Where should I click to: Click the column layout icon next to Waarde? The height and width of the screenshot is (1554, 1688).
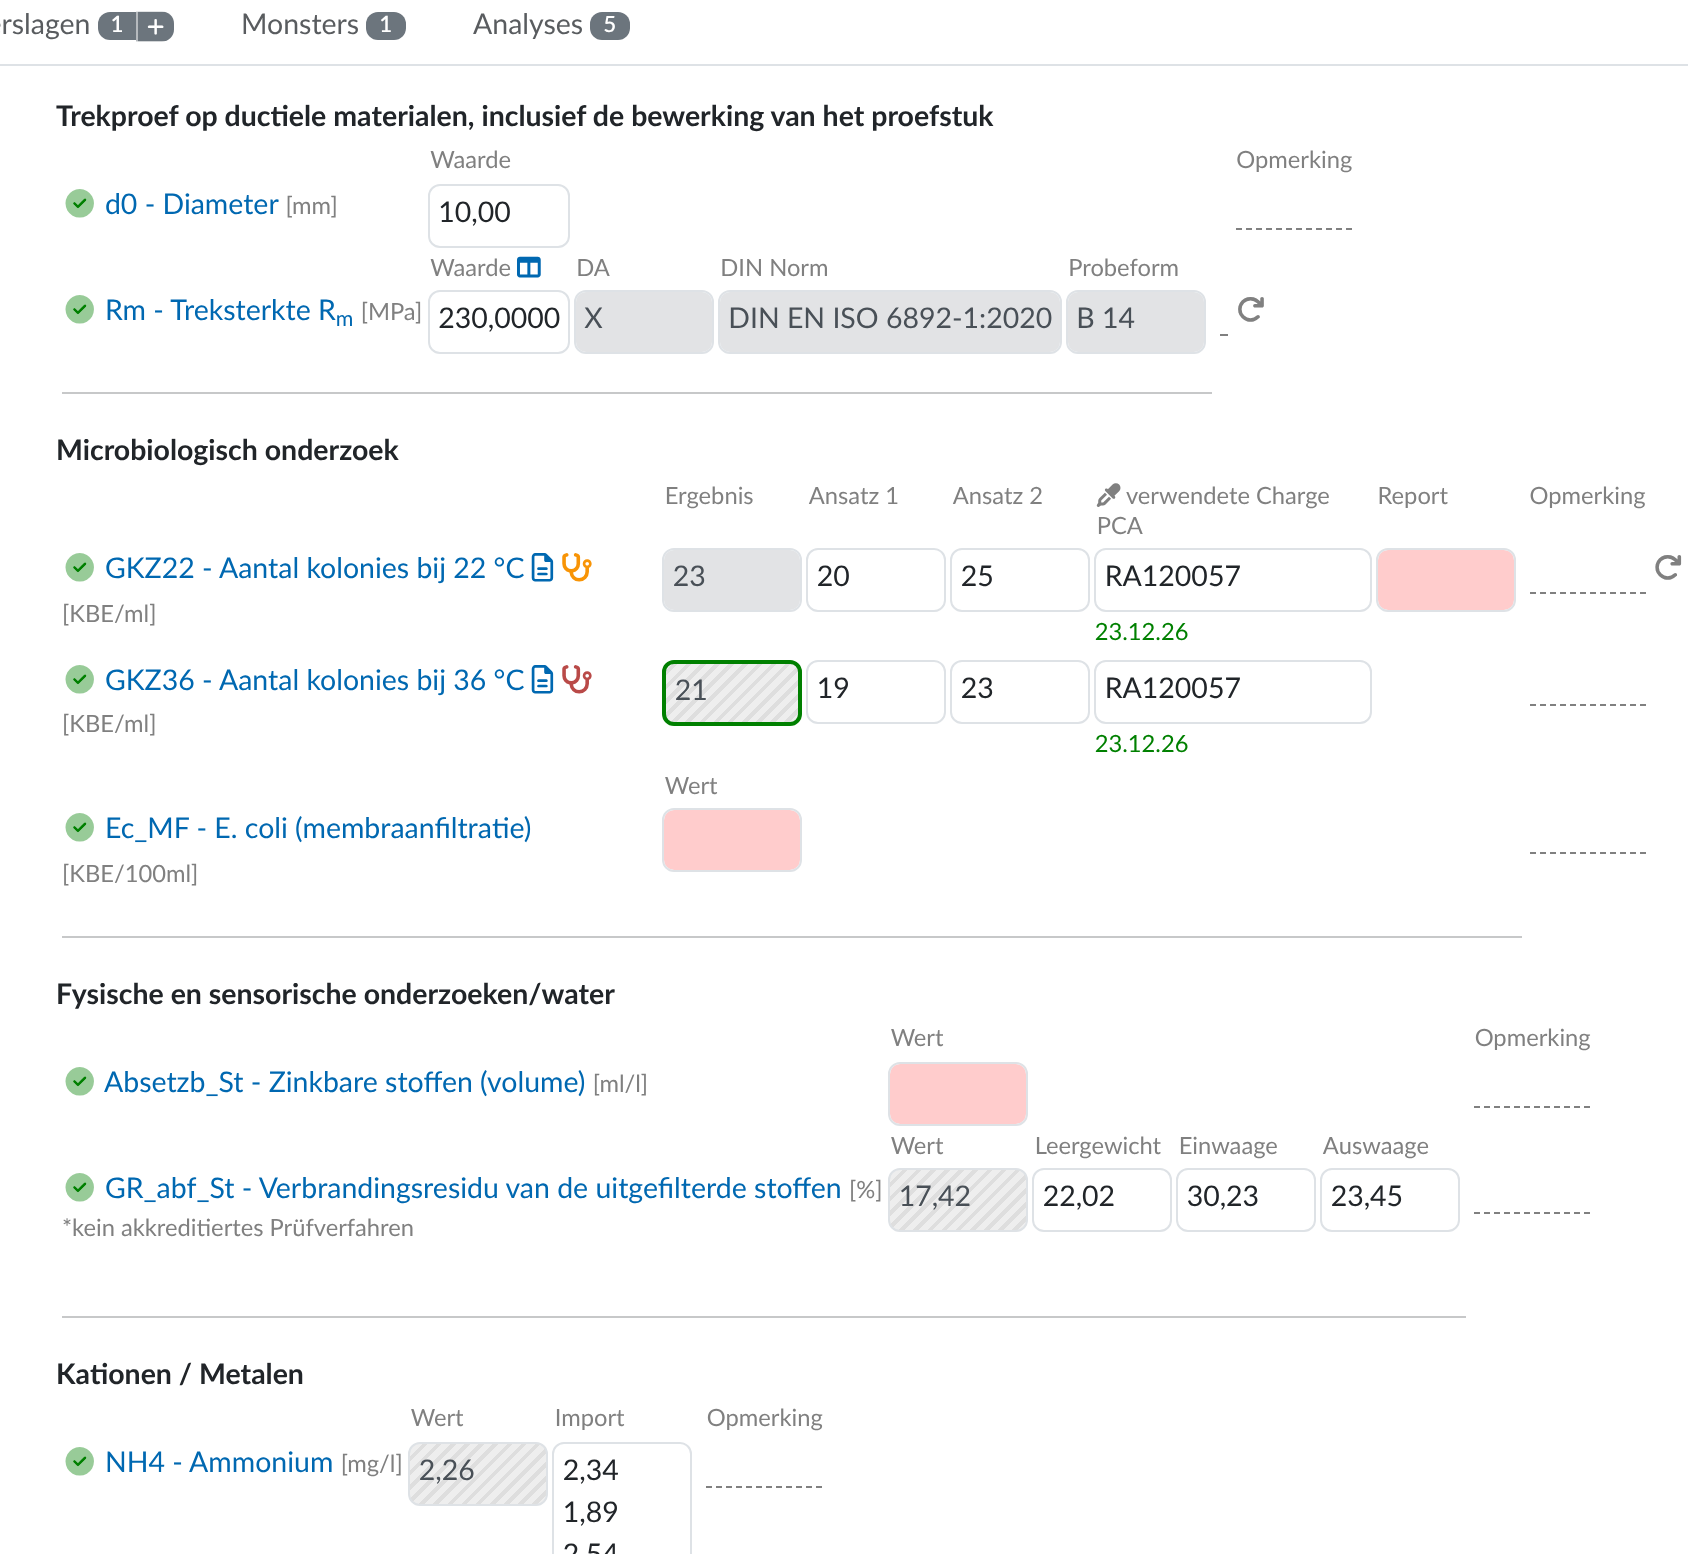(x=529, y=267)
